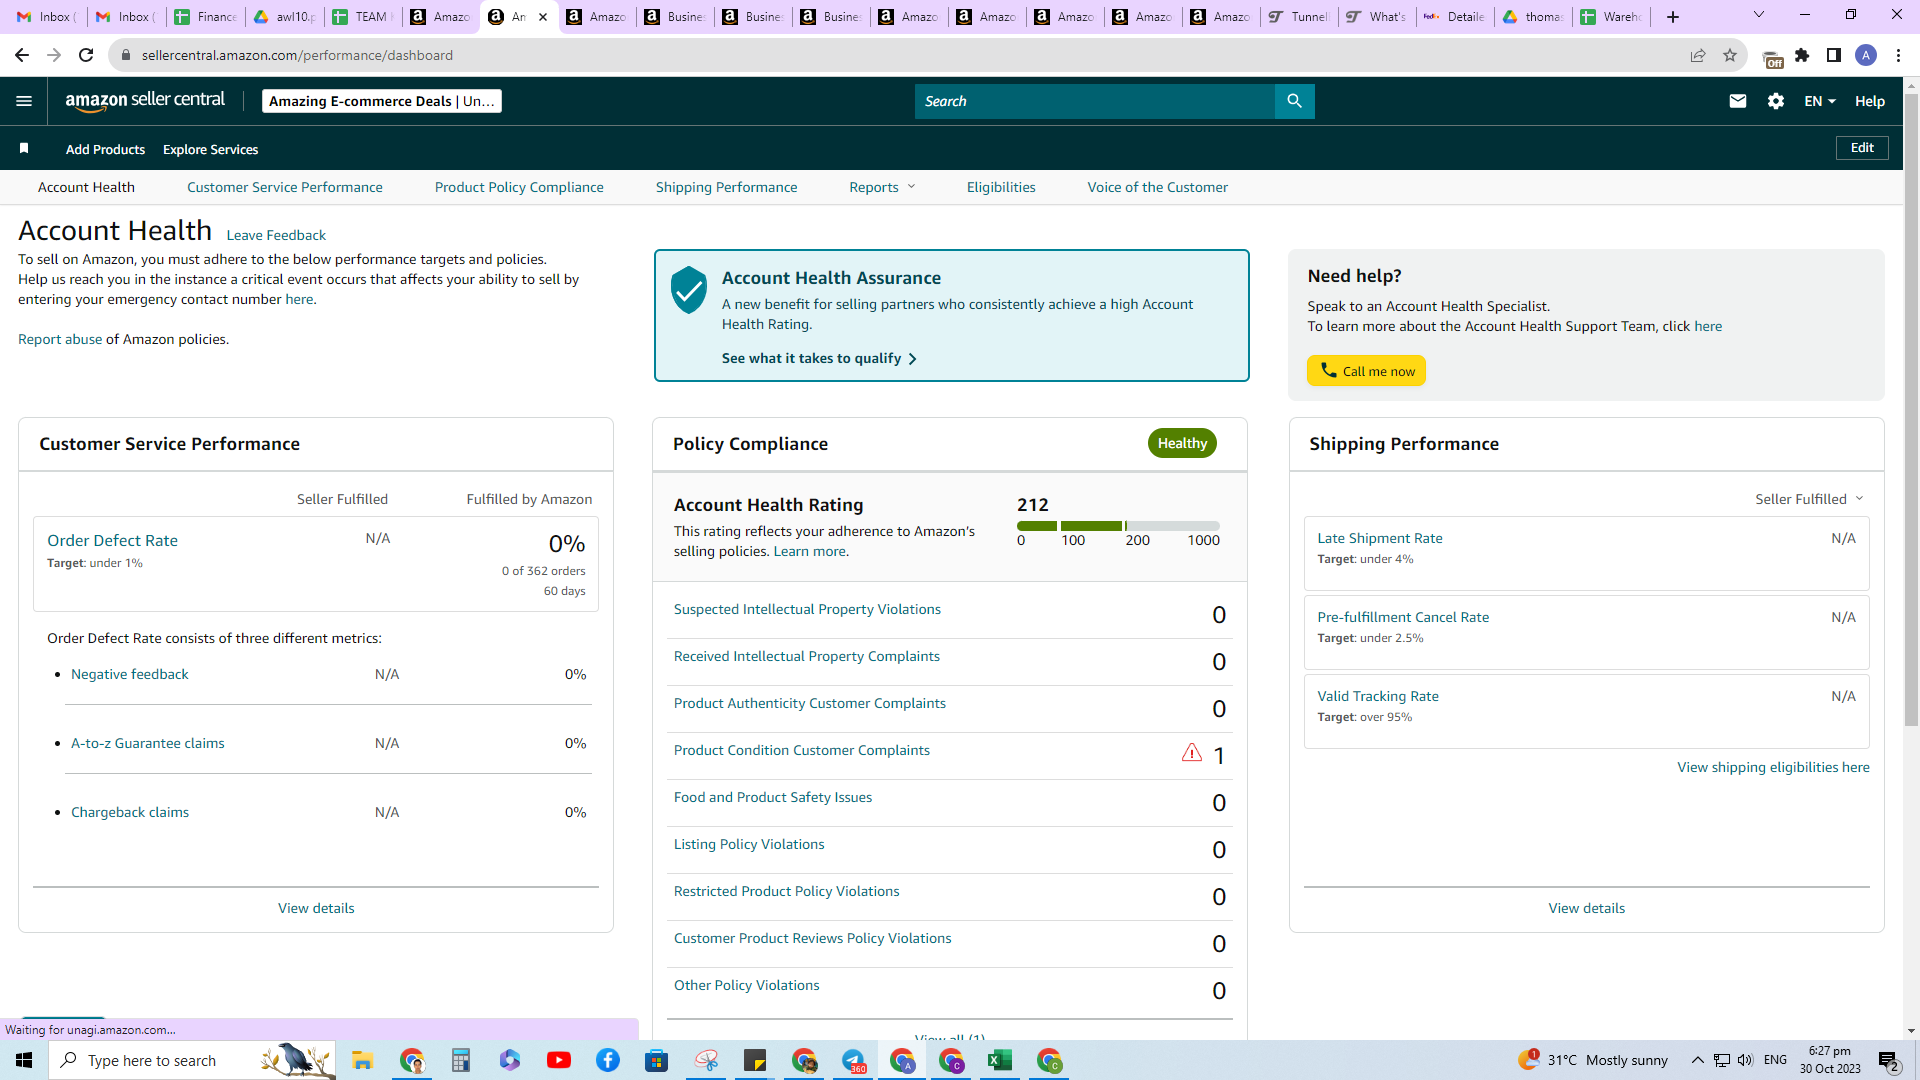1920x1080 pixels.
Task: Open the Shipping Performance tab
Action: click(x=727, y=187)
